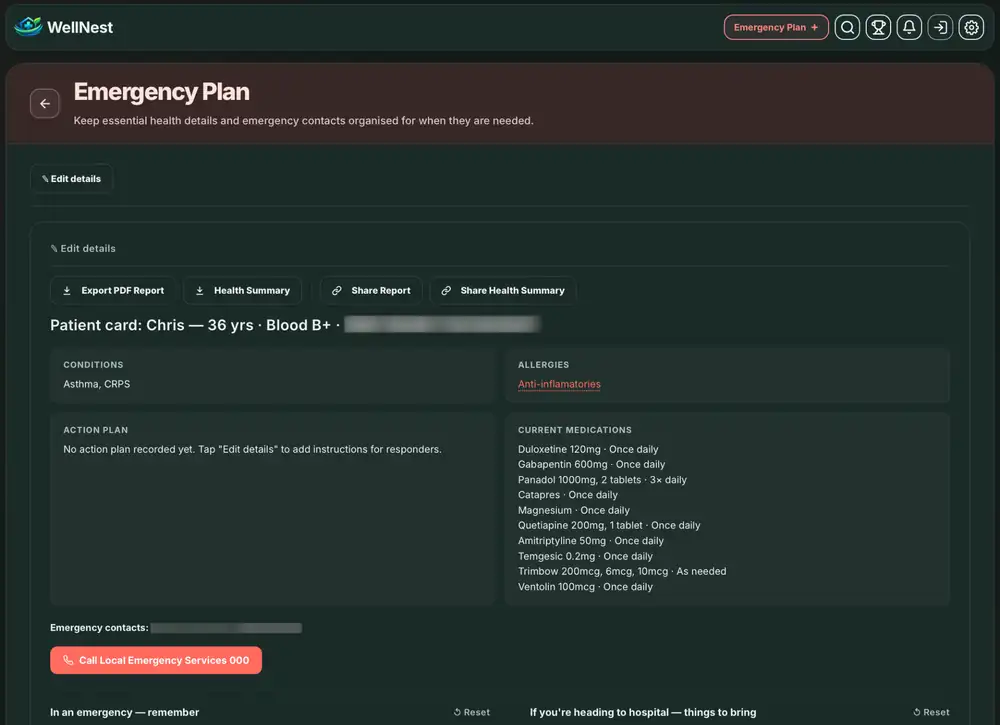This screenshot has height=725, width=1000.
Task: Select the Quetiapine 200mg medication line
Action: 609,525
